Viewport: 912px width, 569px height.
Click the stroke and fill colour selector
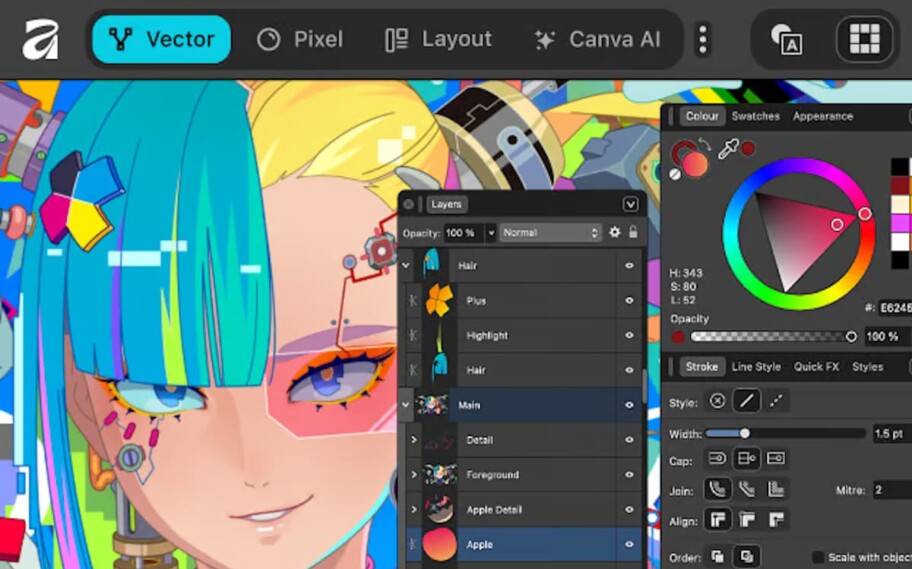coord(690,158)
